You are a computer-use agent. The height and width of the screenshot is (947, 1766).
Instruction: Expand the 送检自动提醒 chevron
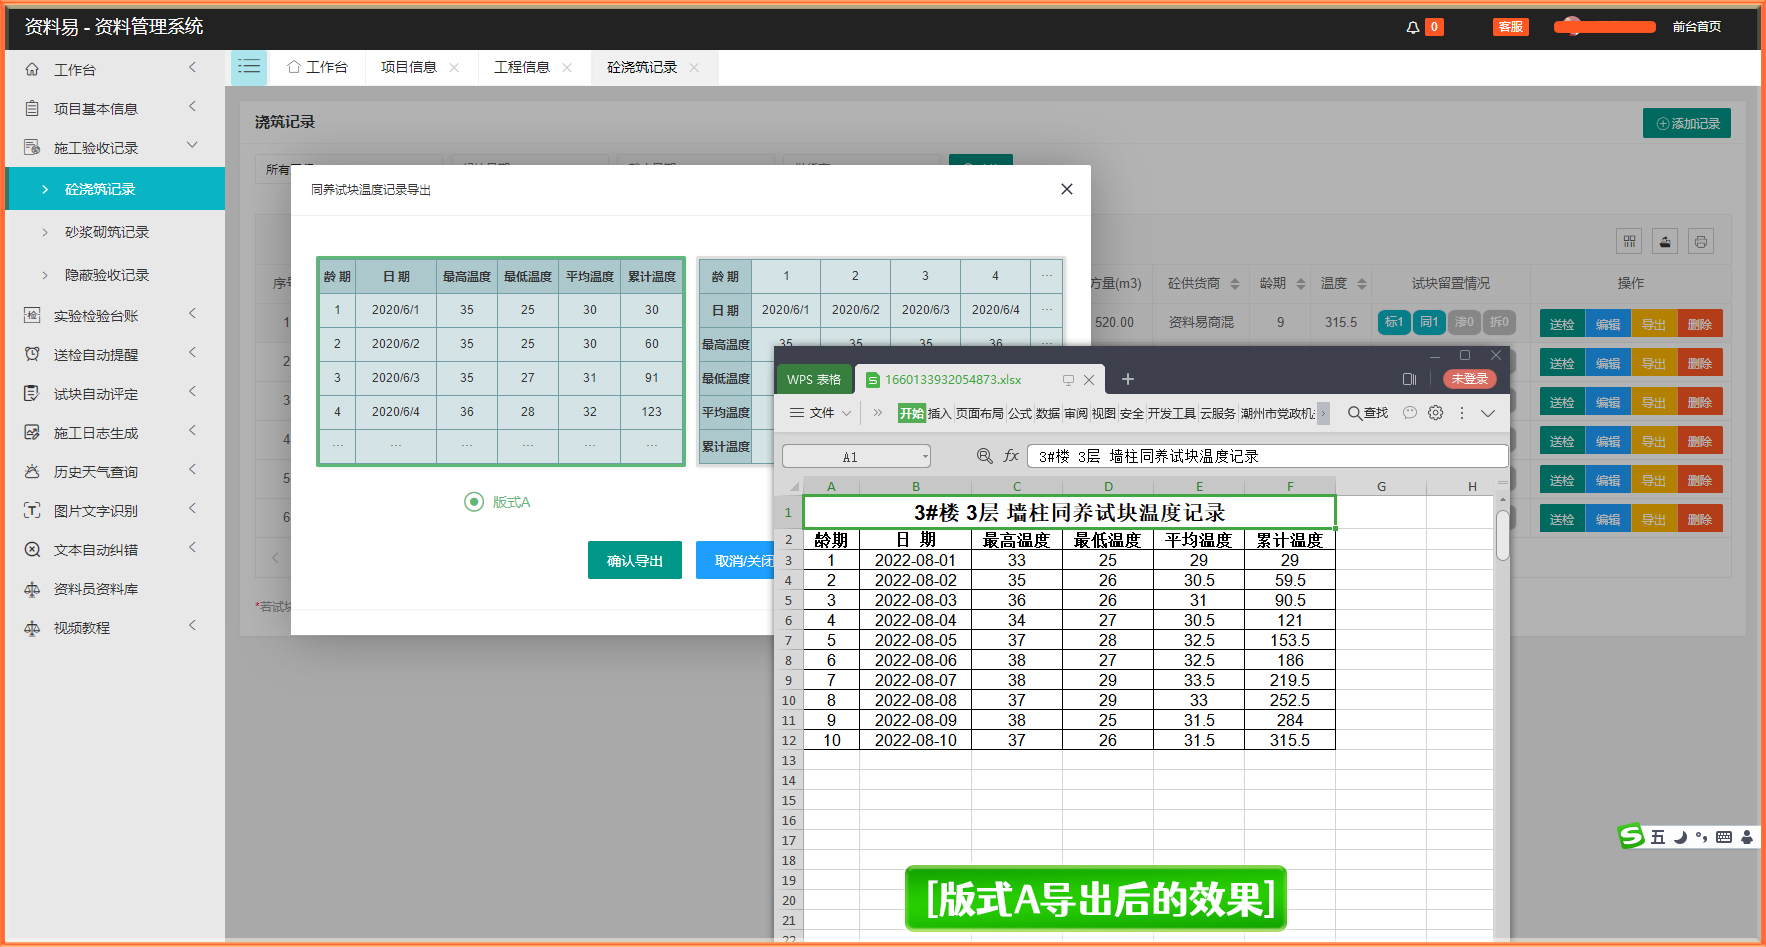[x=192, y=353]
